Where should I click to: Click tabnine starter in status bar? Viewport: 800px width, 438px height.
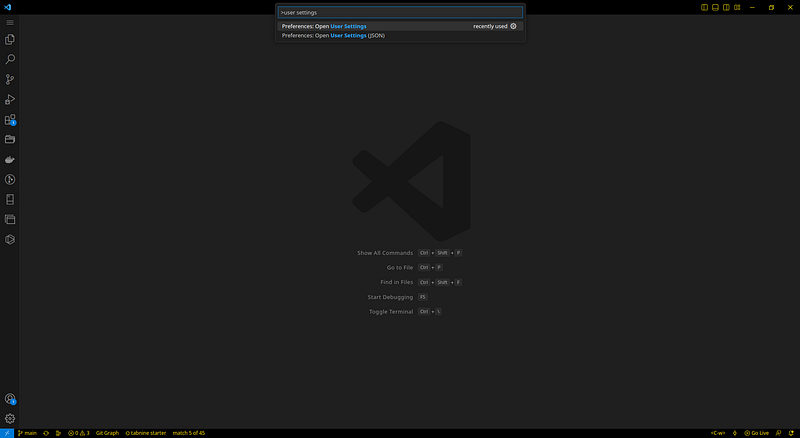[145, 433]
